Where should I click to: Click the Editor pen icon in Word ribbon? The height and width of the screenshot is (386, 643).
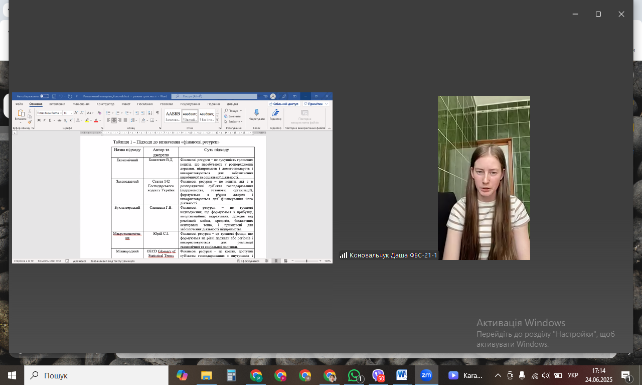tap(276, 112)
